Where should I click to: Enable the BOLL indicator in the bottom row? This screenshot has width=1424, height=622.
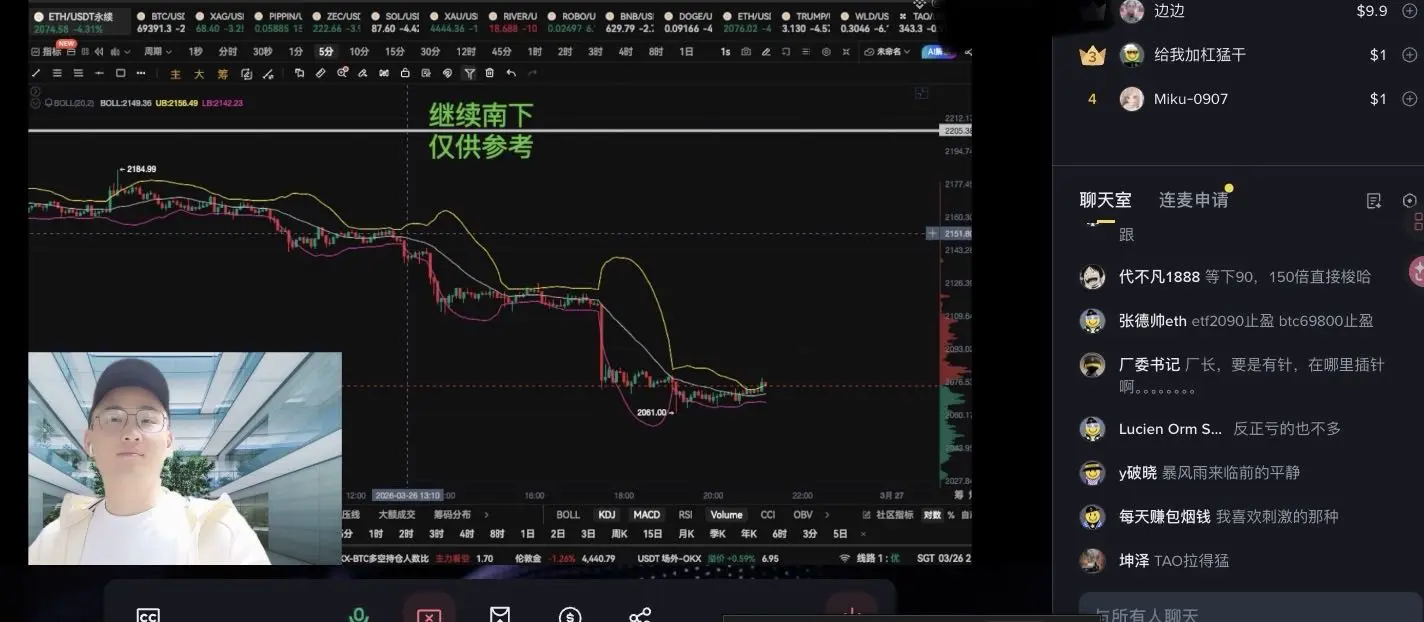pyautogui.click(x=568, y=515)
